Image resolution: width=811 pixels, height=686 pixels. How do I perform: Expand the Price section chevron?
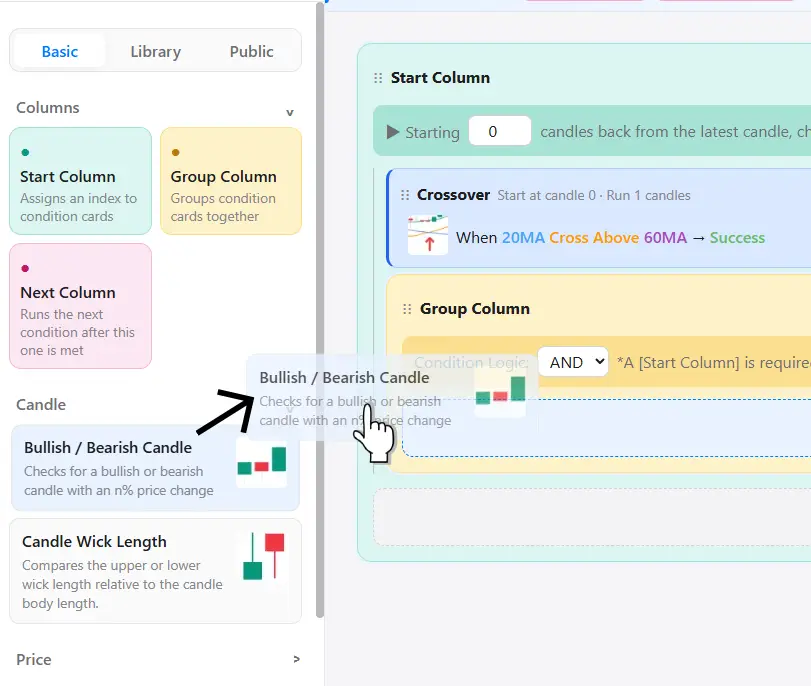tap(296, 659)
